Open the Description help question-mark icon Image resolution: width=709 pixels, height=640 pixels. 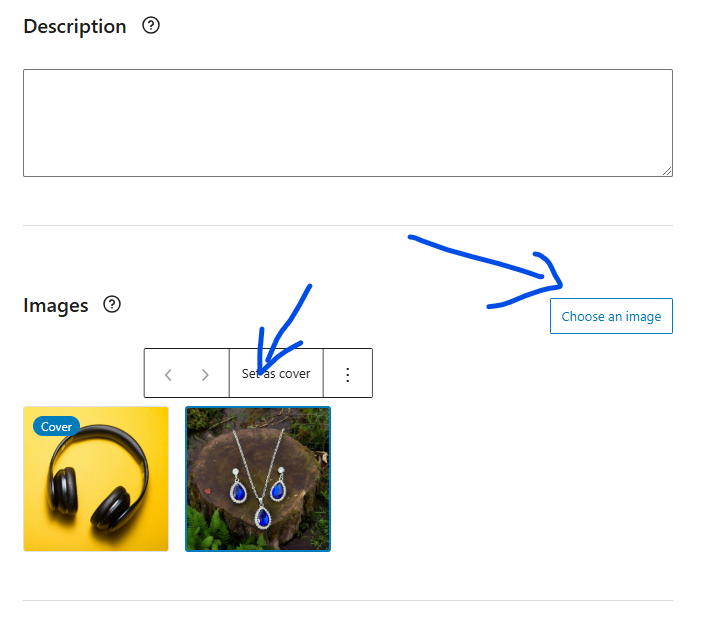click(x=151, y=26)
